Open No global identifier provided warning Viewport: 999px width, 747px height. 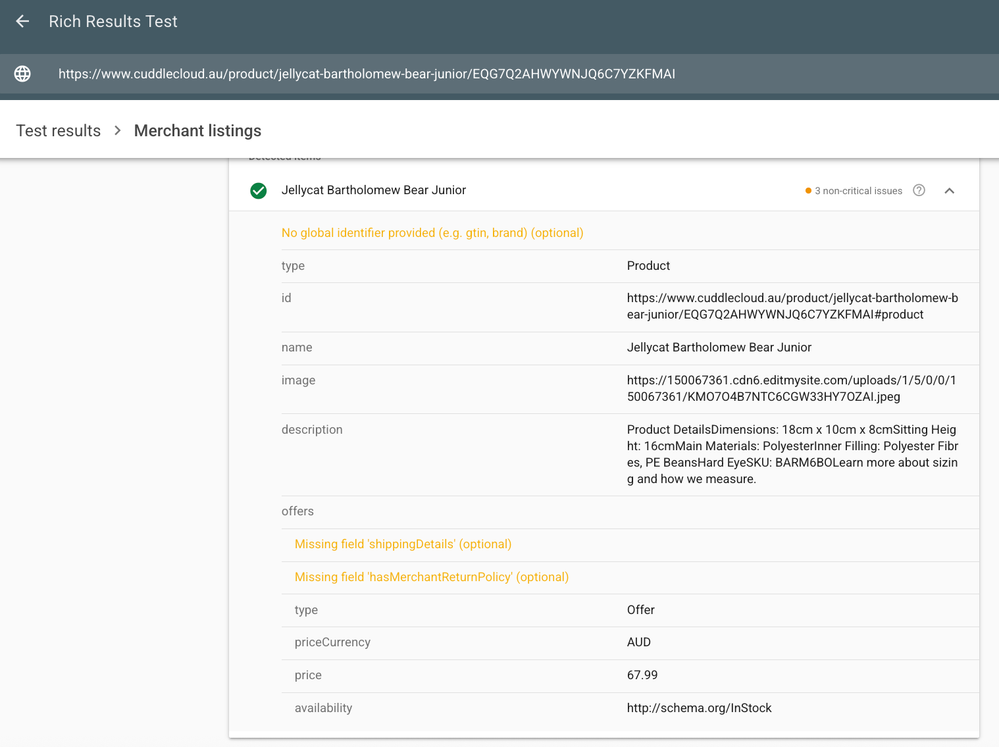433,233
